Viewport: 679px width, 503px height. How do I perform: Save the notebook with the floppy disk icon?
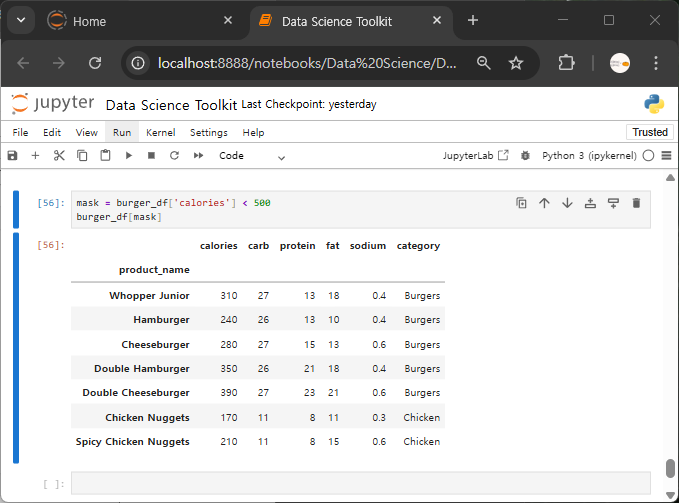13,155
